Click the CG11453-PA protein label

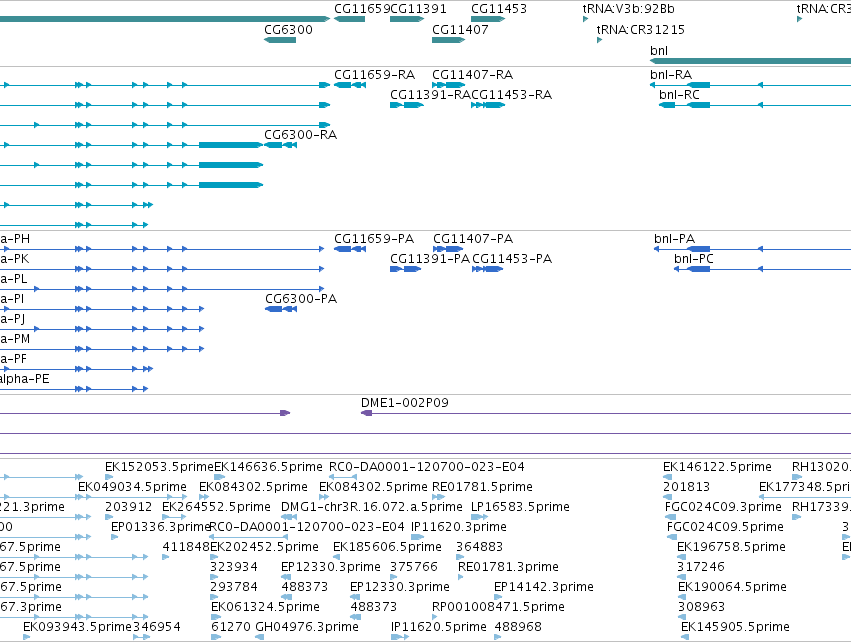512,259
